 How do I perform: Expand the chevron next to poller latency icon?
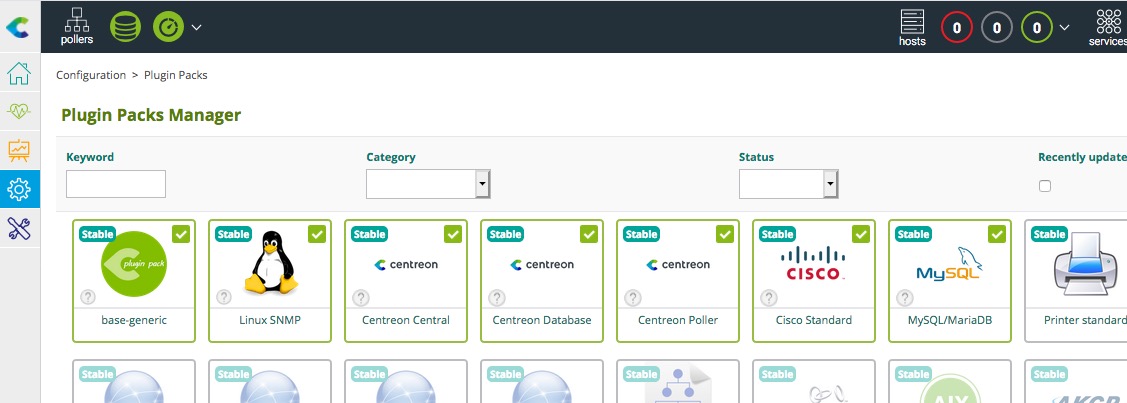pyautogui.click(x=196, y=27)
